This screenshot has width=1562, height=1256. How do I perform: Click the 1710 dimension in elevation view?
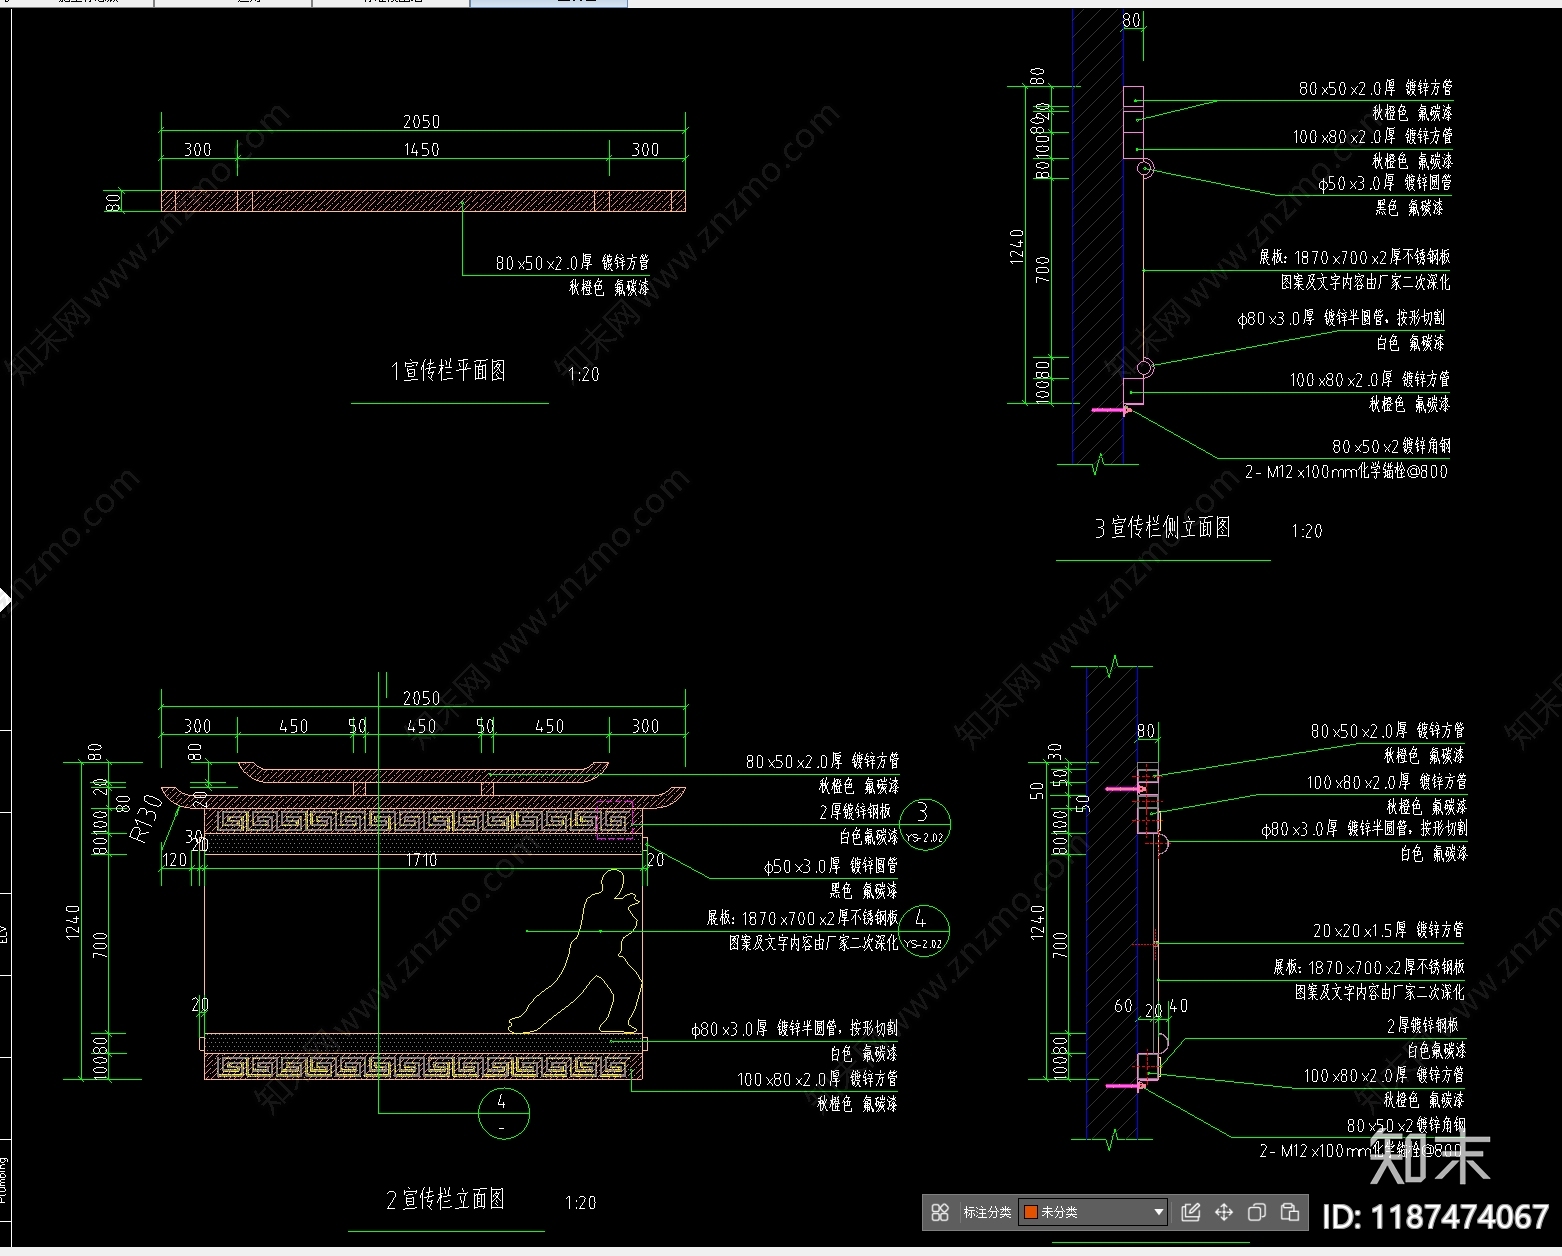[x=421, y=860]
